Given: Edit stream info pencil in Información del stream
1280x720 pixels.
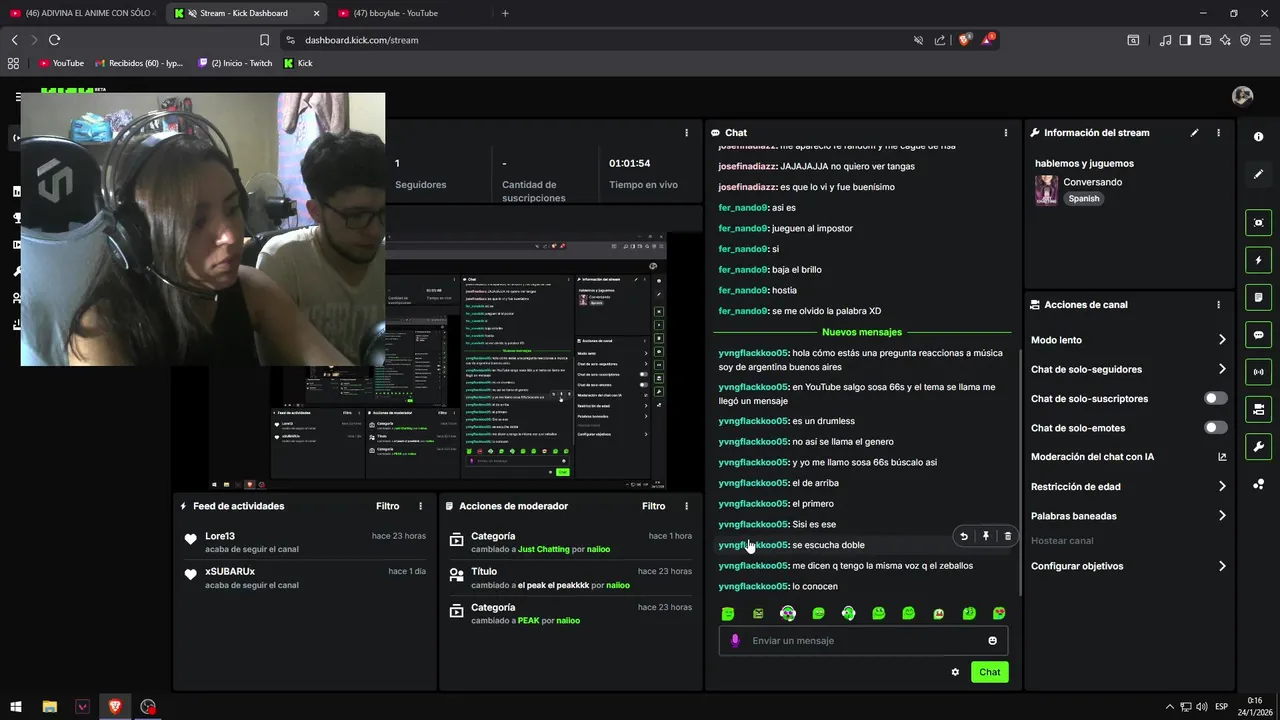Looking at the screenshot, I should [1194, 132].
